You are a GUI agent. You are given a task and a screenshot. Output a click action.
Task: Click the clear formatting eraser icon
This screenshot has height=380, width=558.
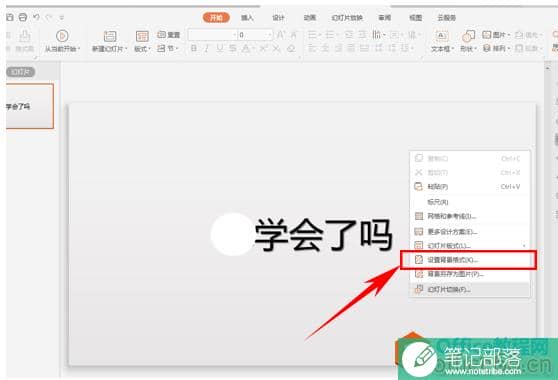(291, 48)
